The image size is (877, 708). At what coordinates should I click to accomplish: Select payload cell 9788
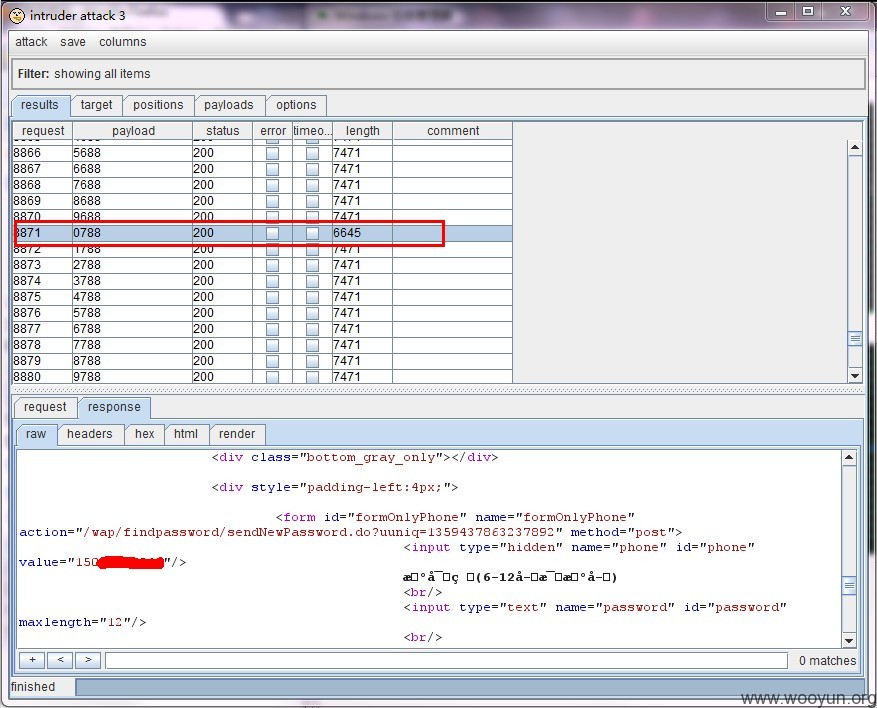pyautogui.click(x=133, y=377)
